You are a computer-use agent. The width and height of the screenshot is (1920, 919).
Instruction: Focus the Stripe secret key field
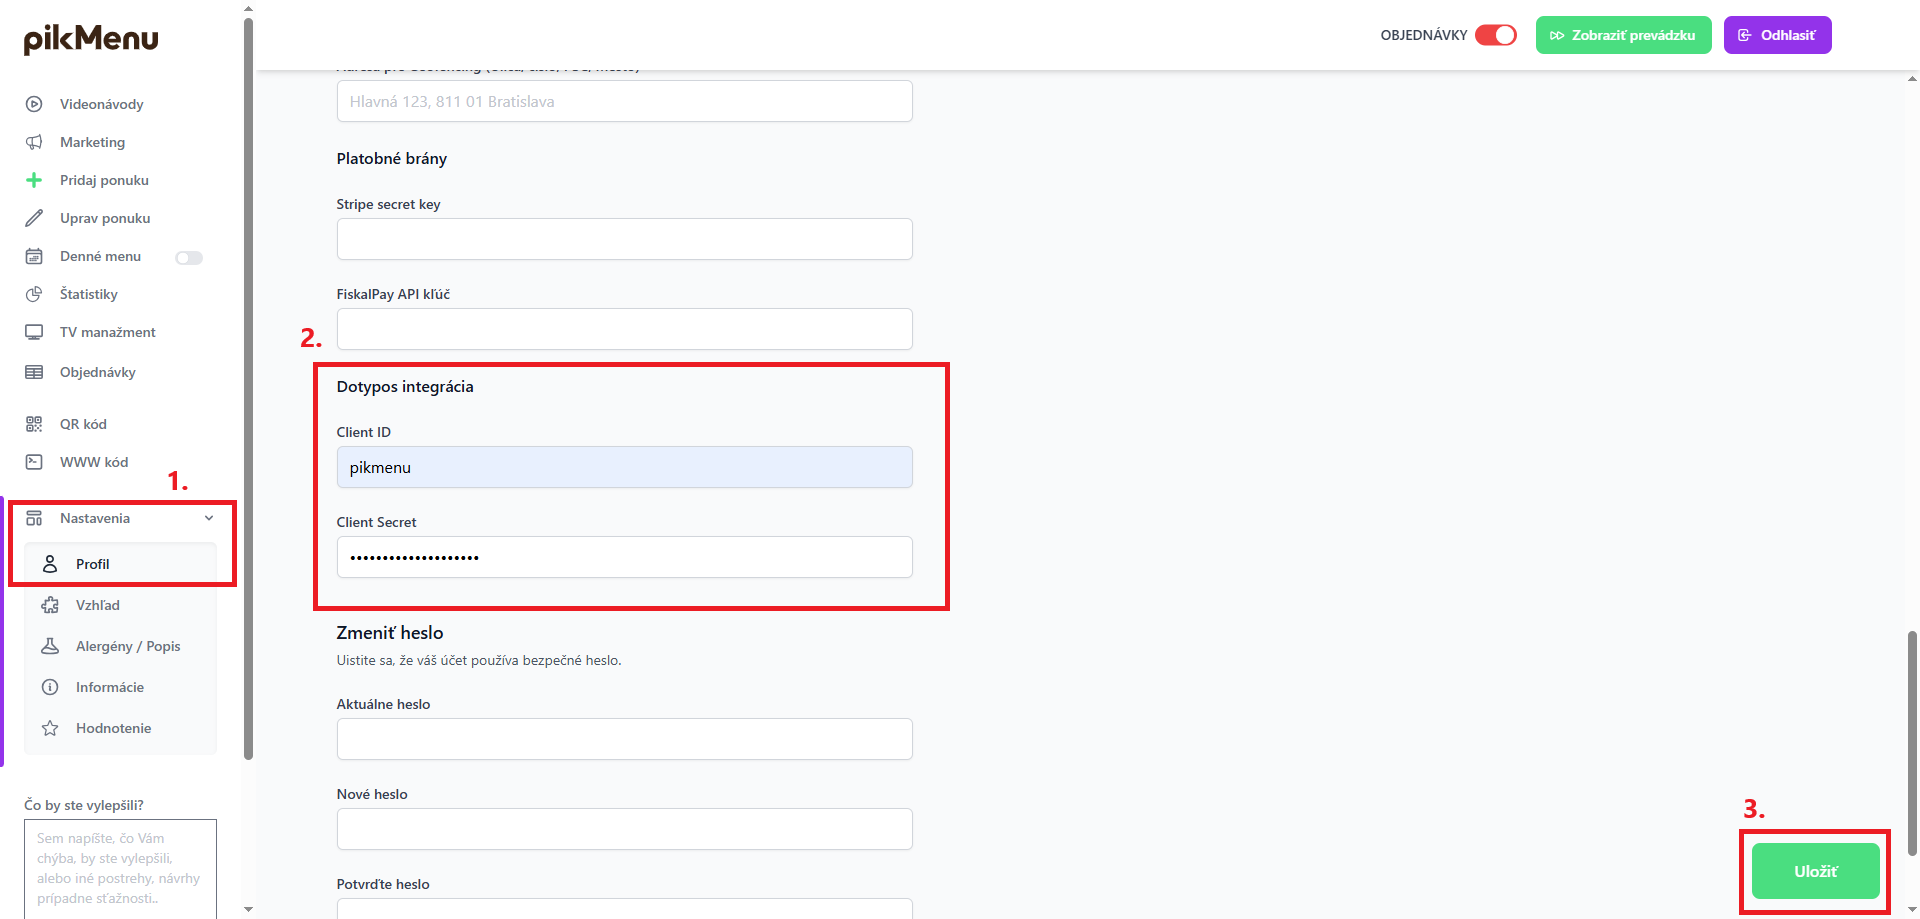point(624,239)
